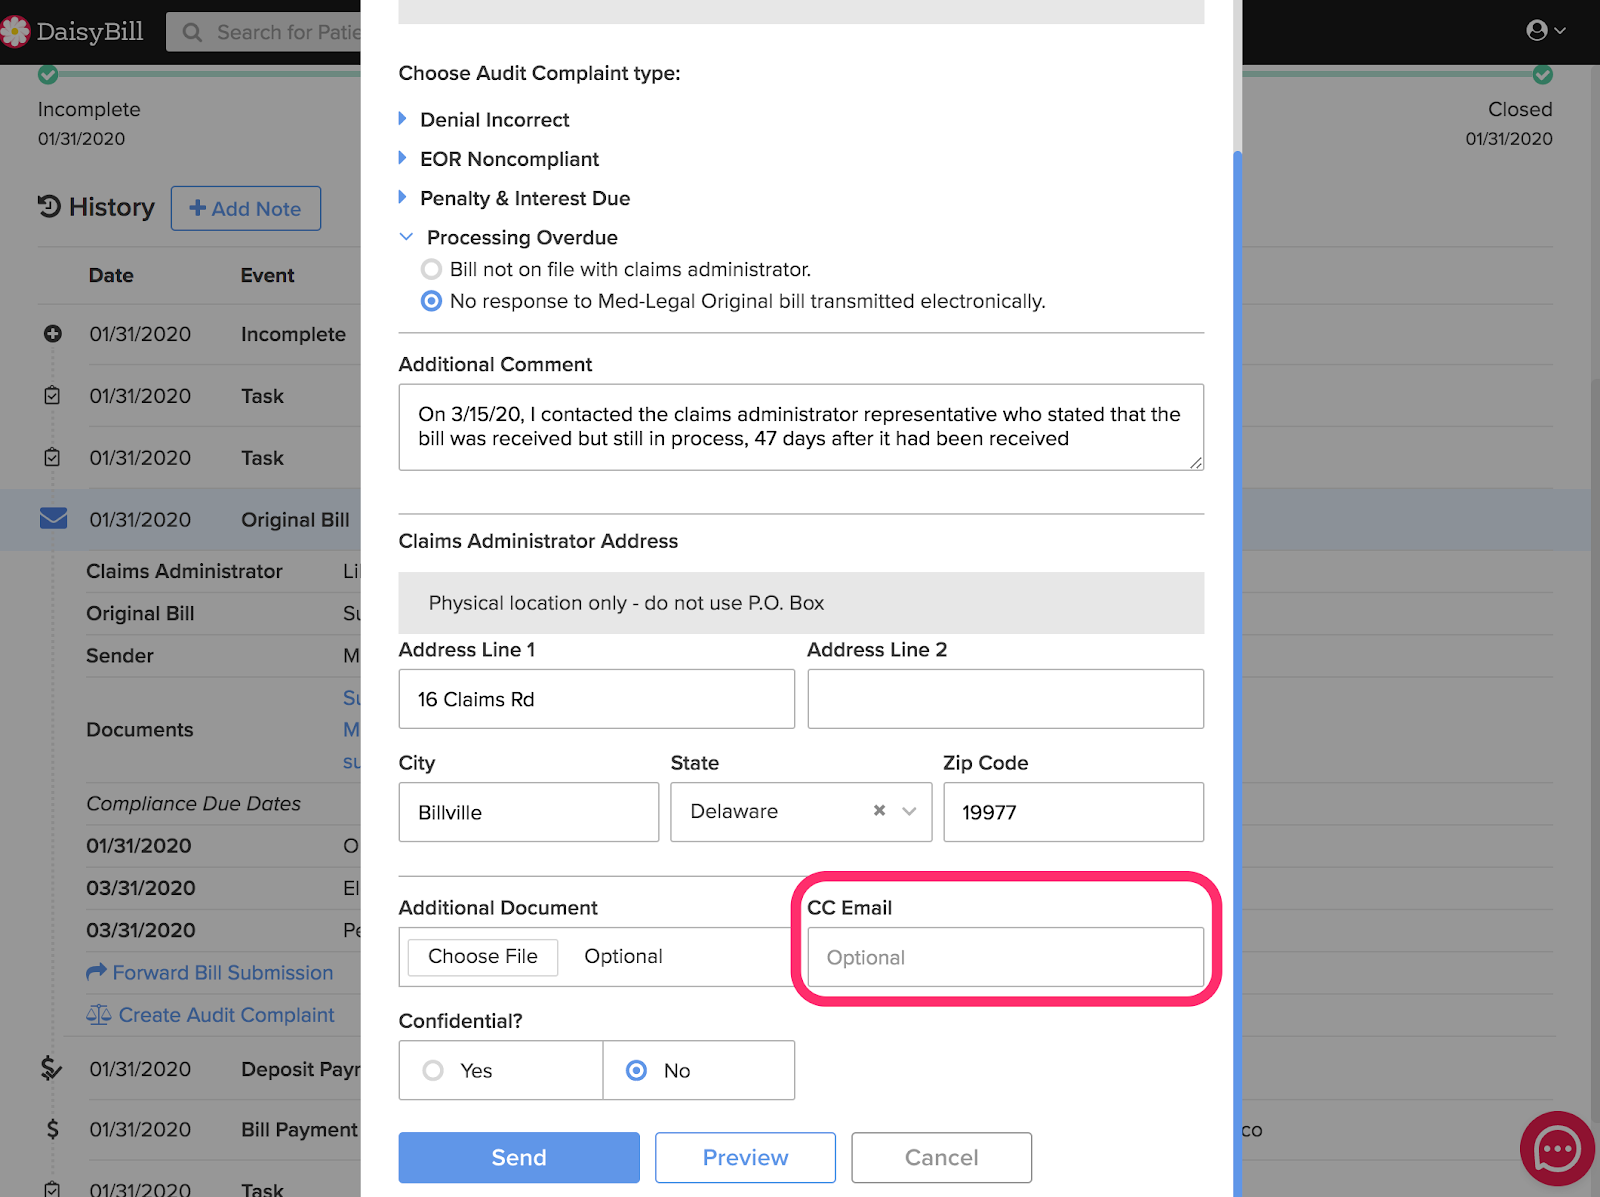Clear the Delaware state selection
The height and width of the screenshot is (1197, 1600).
(880, 811)
